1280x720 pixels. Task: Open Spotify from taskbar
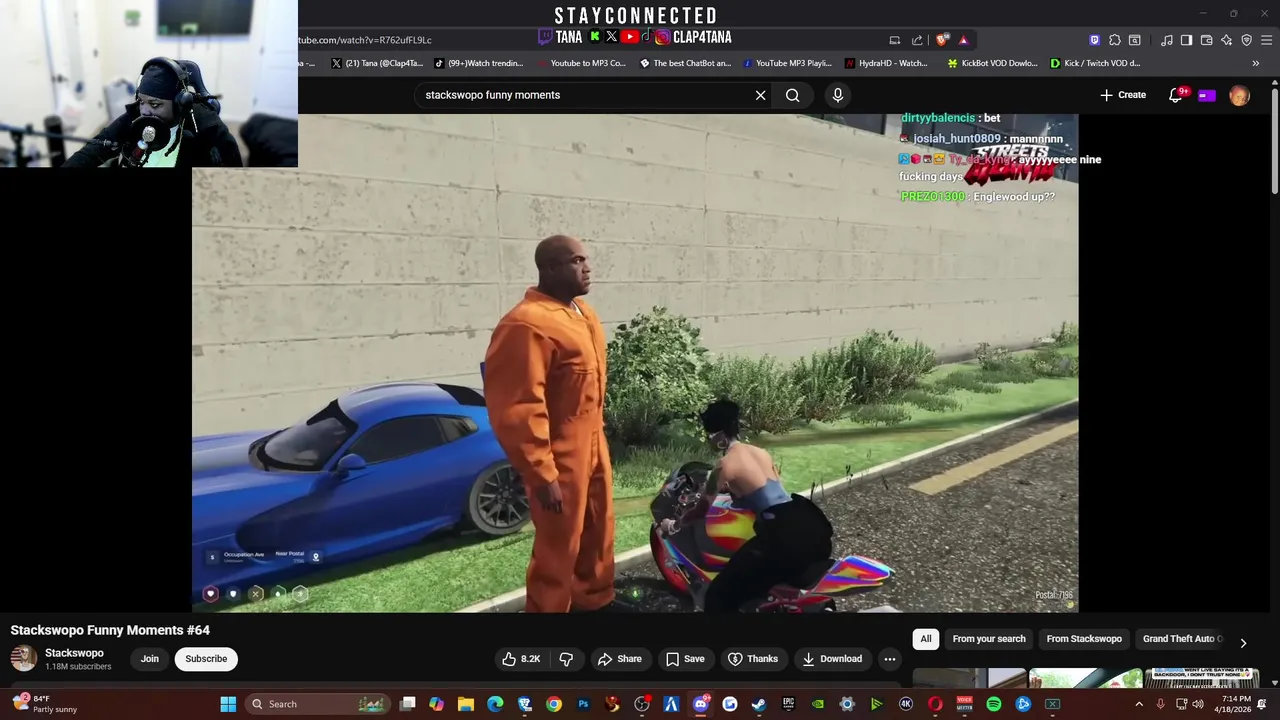pos(994,704)
